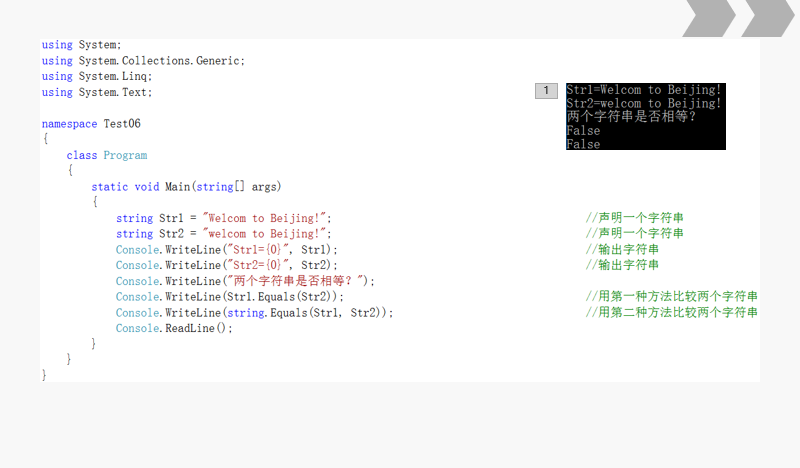800x468 pixels.
Task: Click the "string.Equals(Str1, Str2)" statement
Action: tap(255, 313)
